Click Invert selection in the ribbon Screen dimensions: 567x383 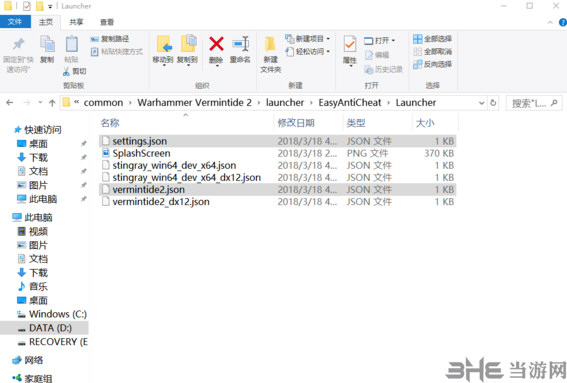(432, 64)
